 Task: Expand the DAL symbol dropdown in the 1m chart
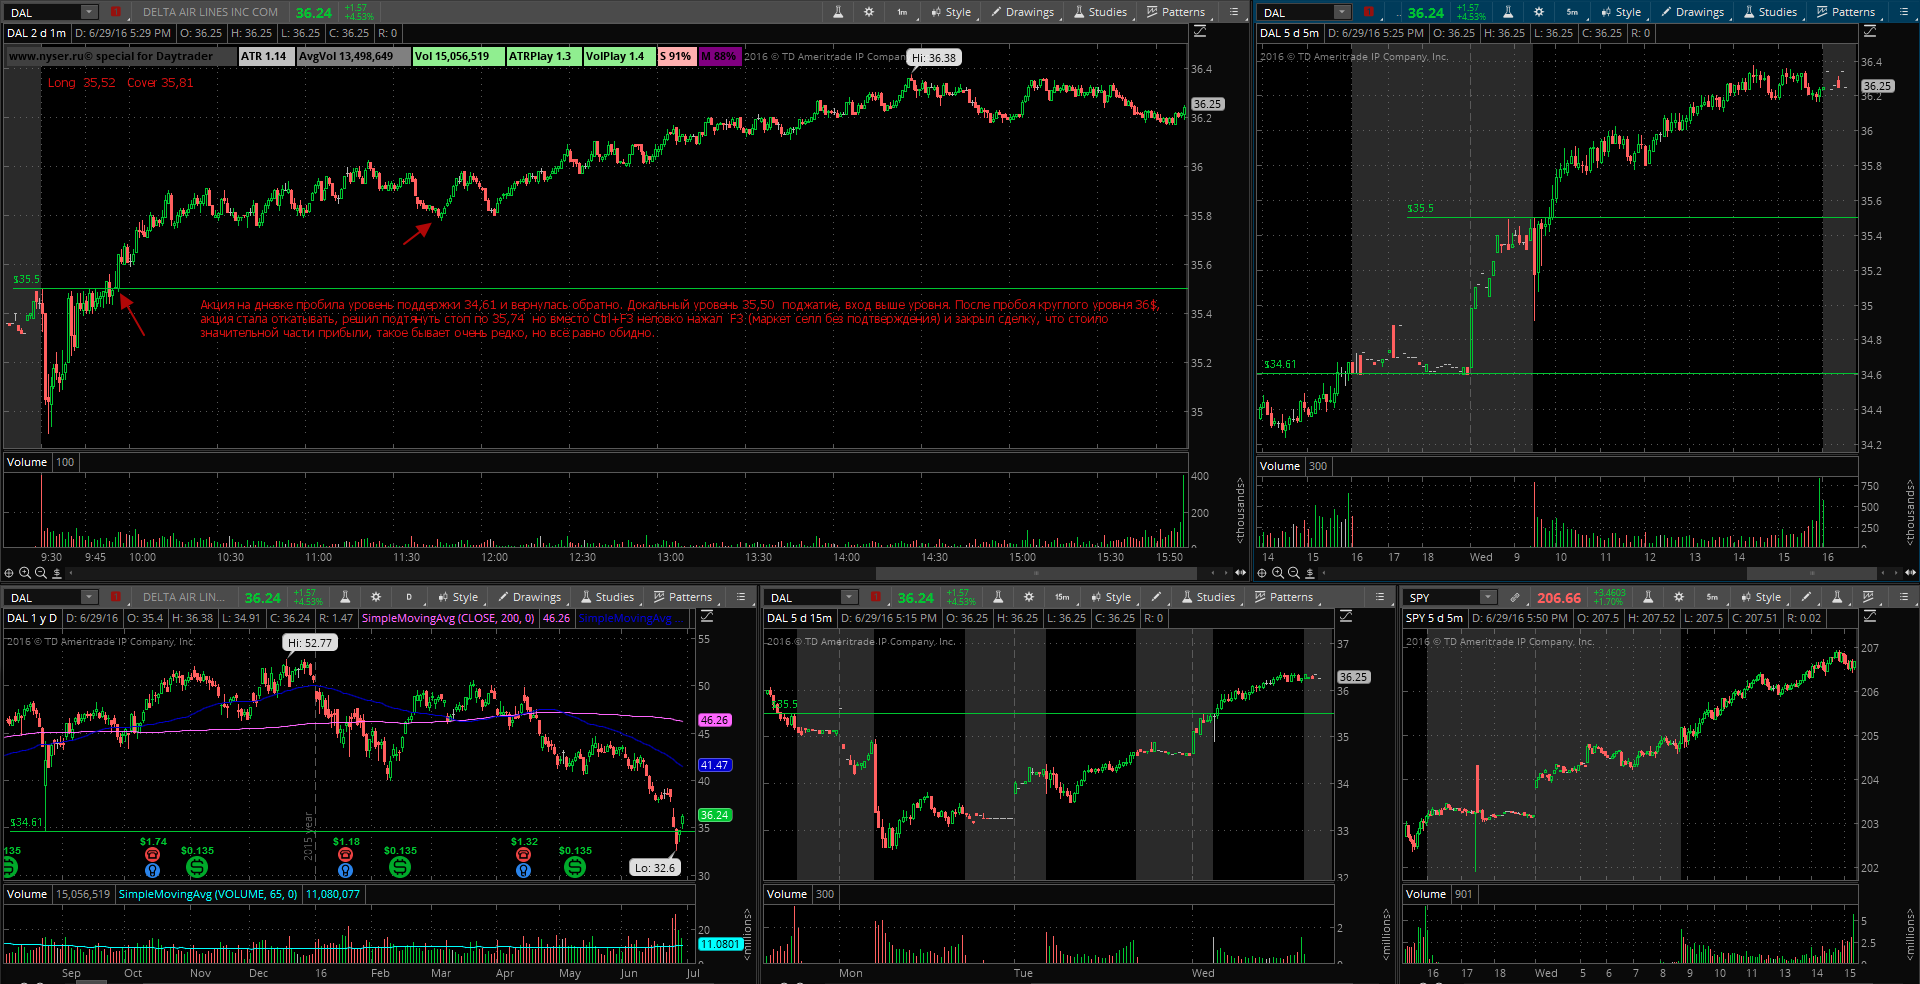click(89, 12)
